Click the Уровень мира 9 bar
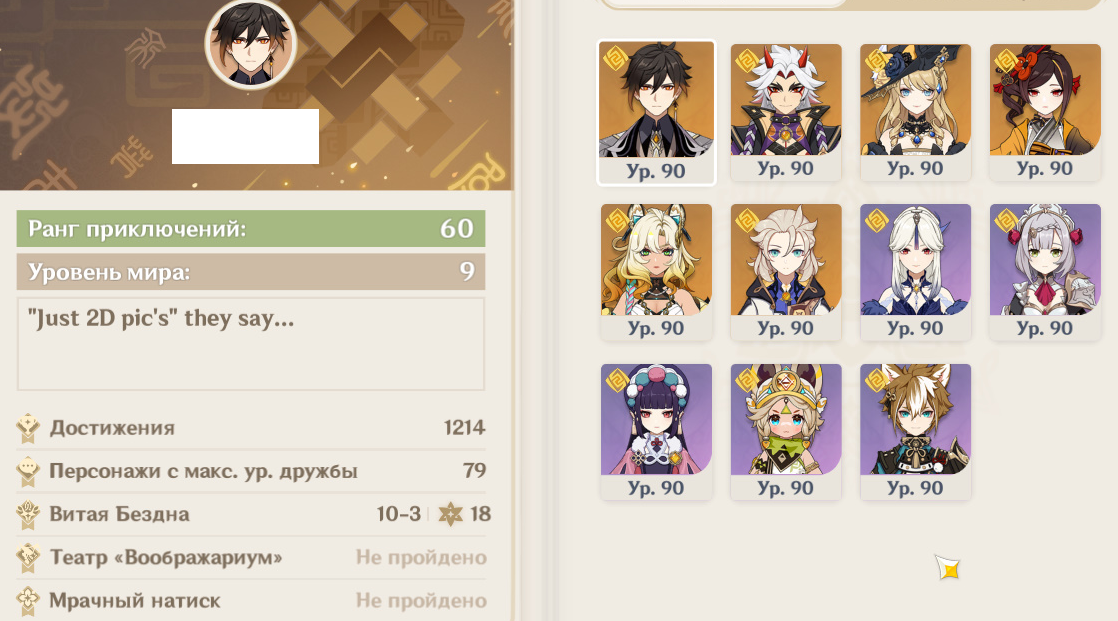Image resolution: width=1118 pixels, height=621 pixels. point(250,272)
